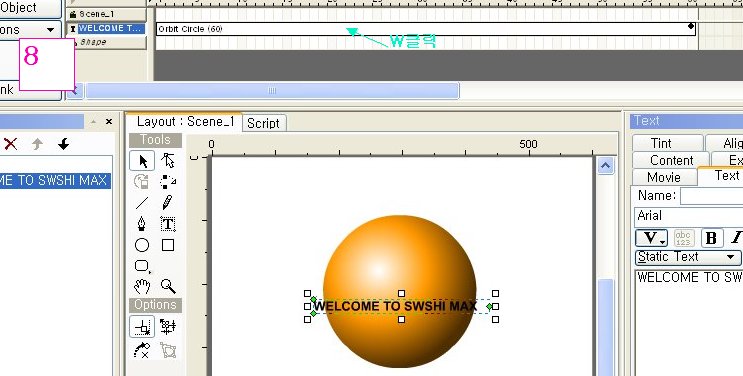
Task: Select the 'ME TO SWSHI MAX' outline item
Action: point(55,181)
